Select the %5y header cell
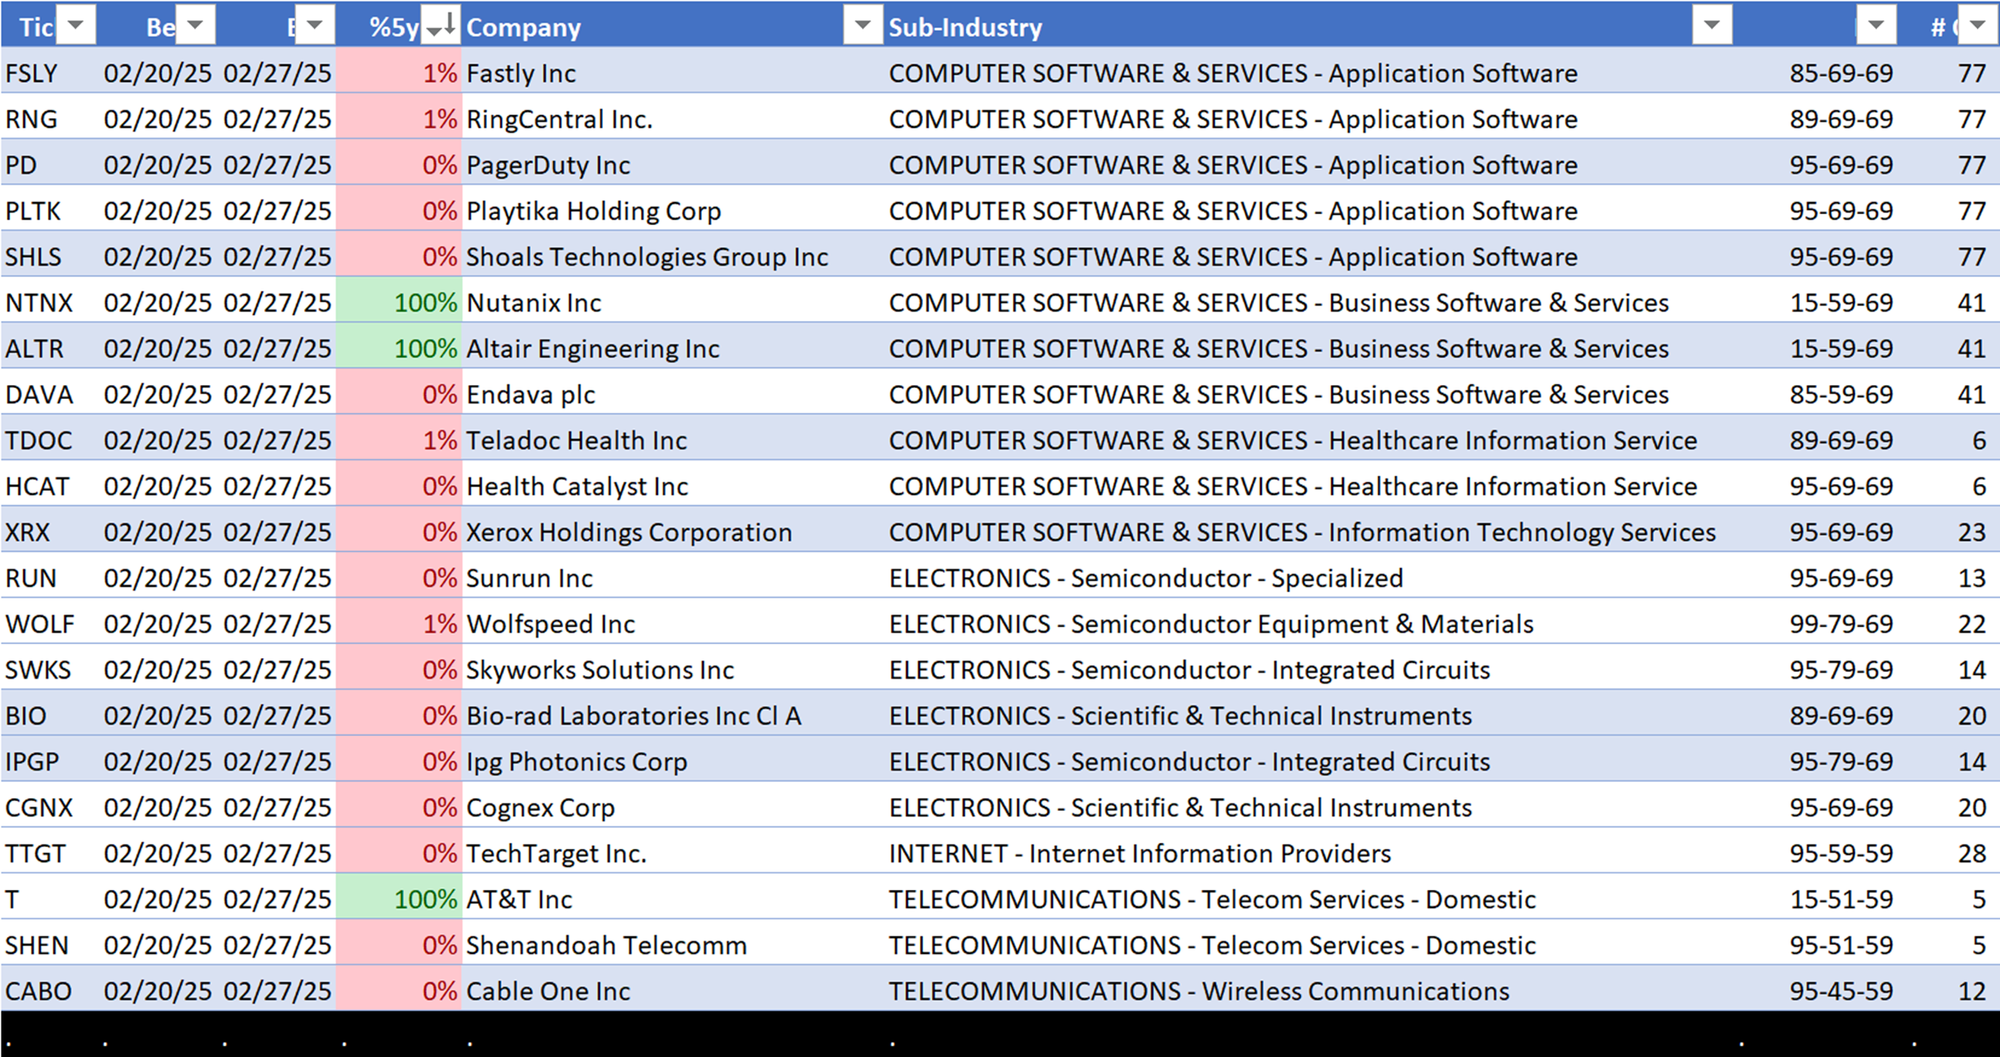 point(399,26)
